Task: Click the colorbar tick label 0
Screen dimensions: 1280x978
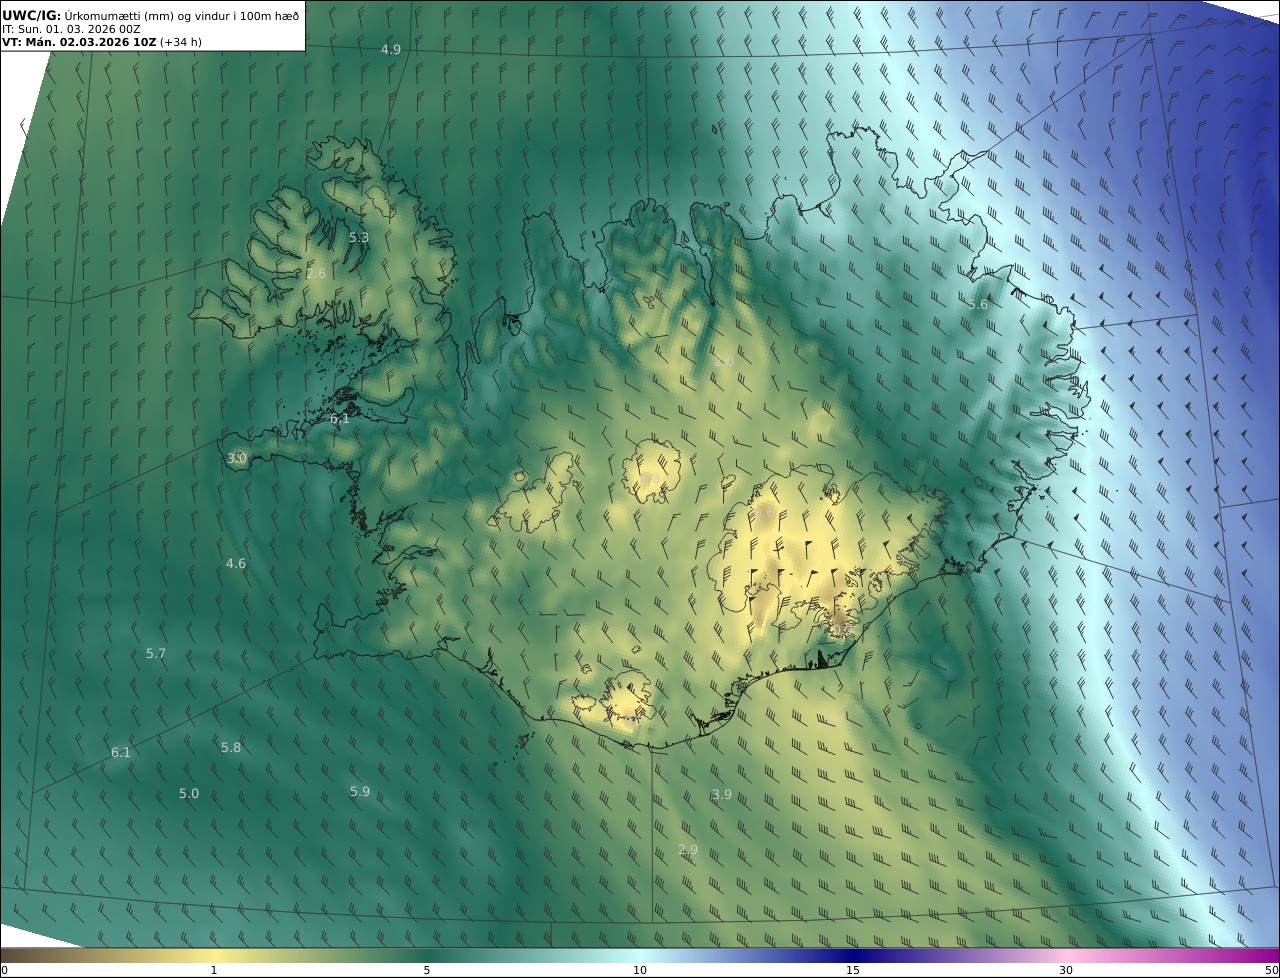Action: 4,970
